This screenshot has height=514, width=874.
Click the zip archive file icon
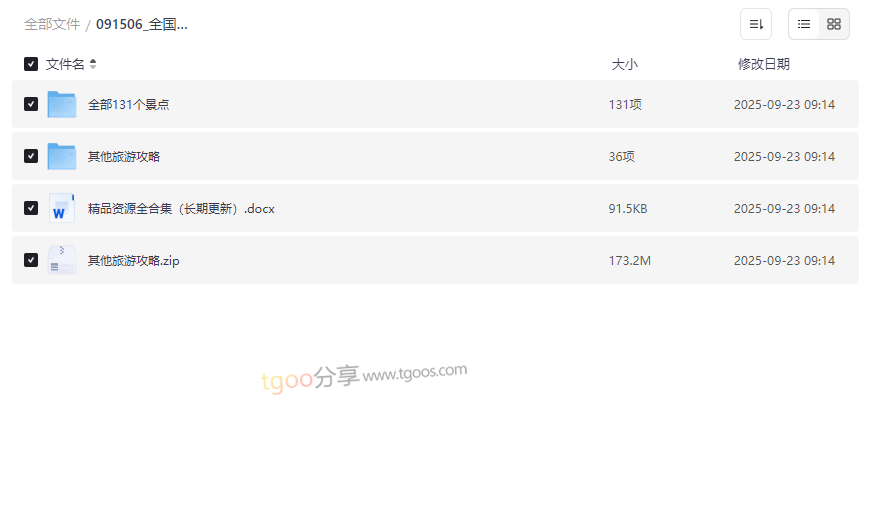tap(62, 260)
